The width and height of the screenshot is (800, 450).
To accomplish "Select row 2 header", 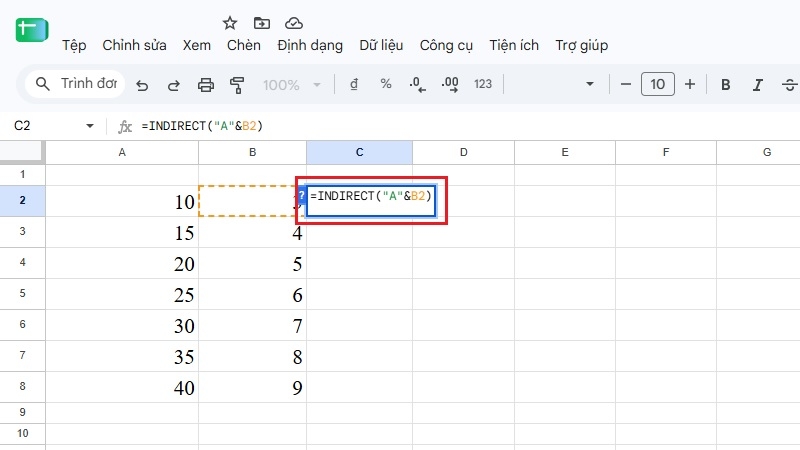I will point(22,201).
